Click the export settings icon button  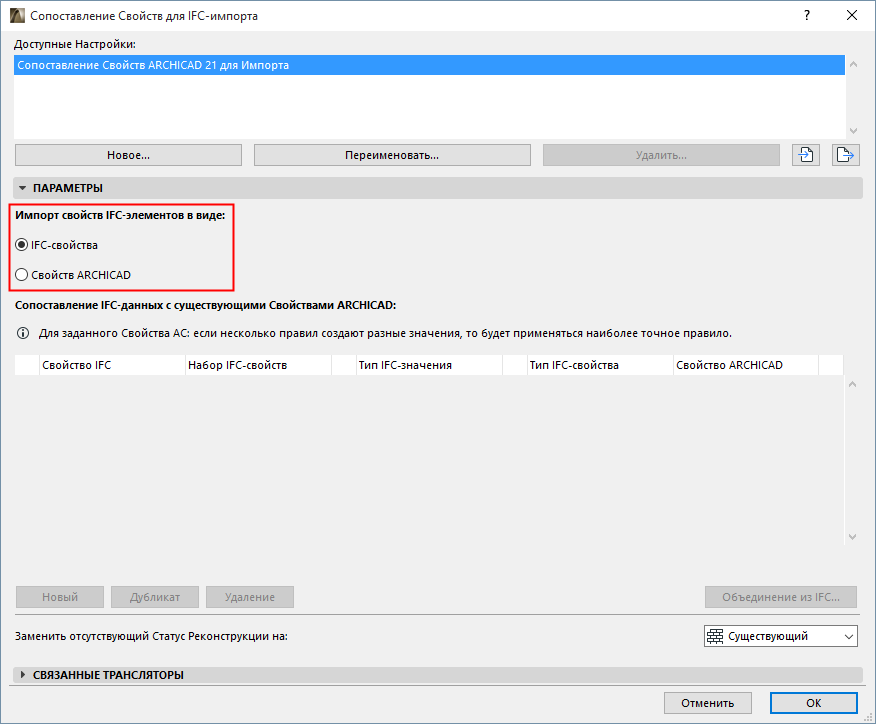click(x=845, y=155)
